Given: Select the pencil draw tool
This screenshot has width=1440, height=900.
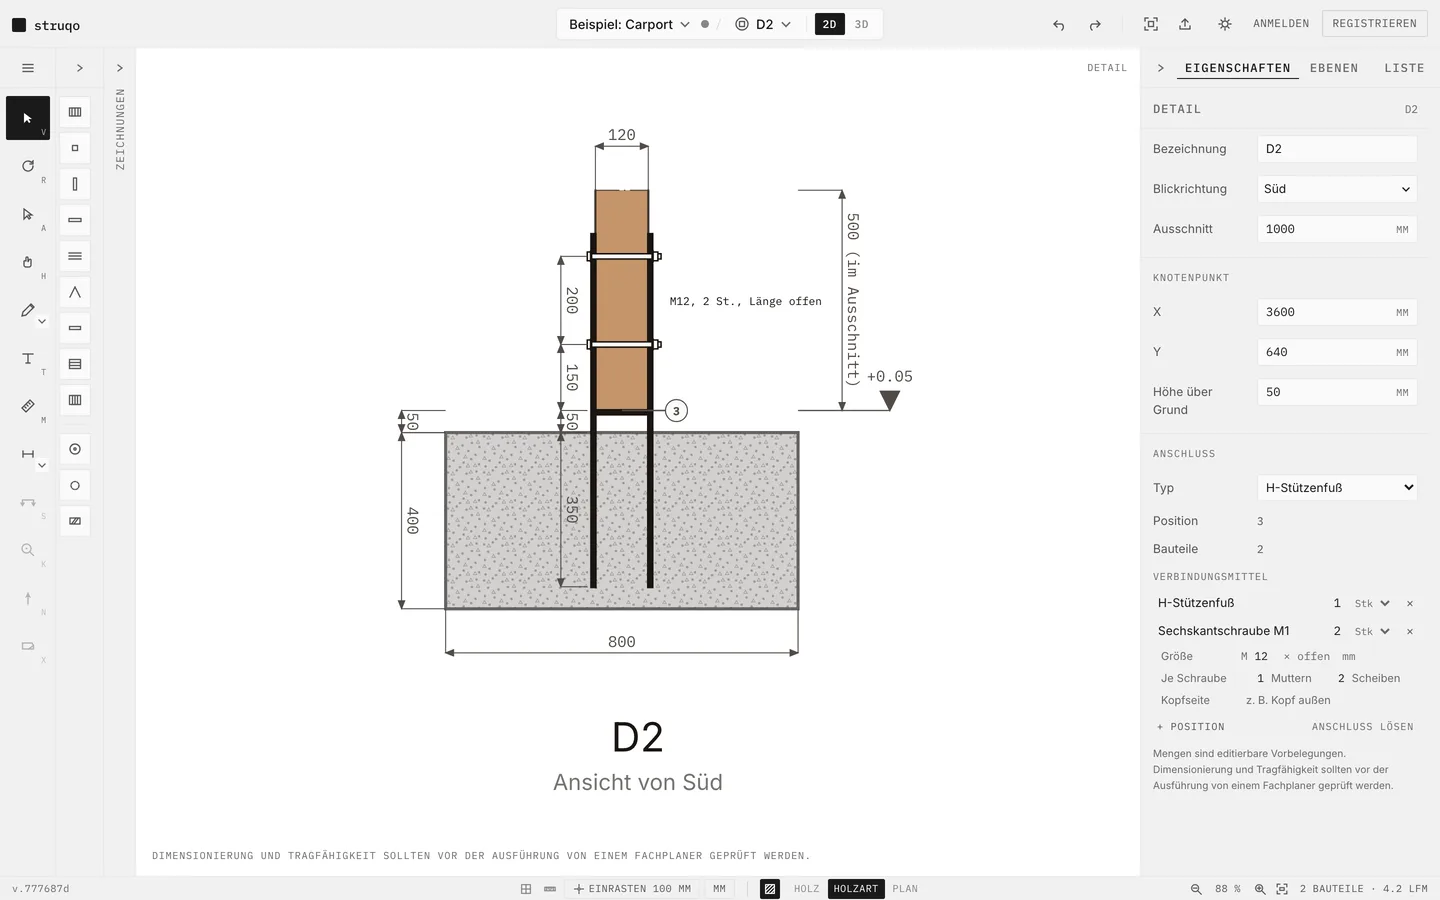Looking at the screenshot, I should (x=28, y=310).
